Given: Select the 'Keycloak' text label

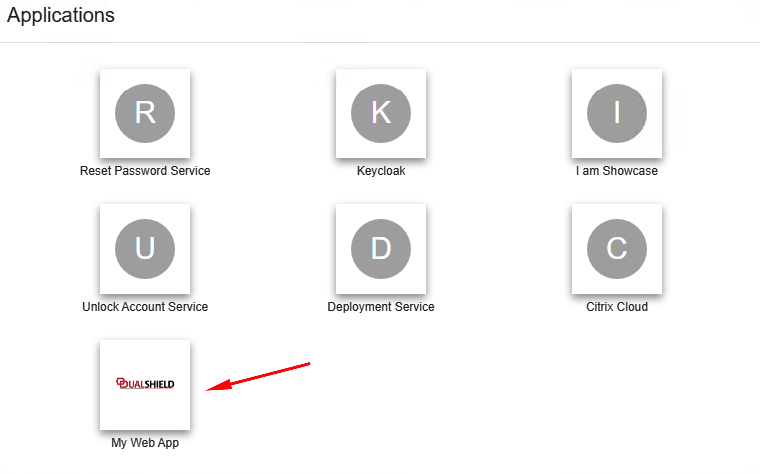Looking at the screenshot, I should click(x=381, y=171).
